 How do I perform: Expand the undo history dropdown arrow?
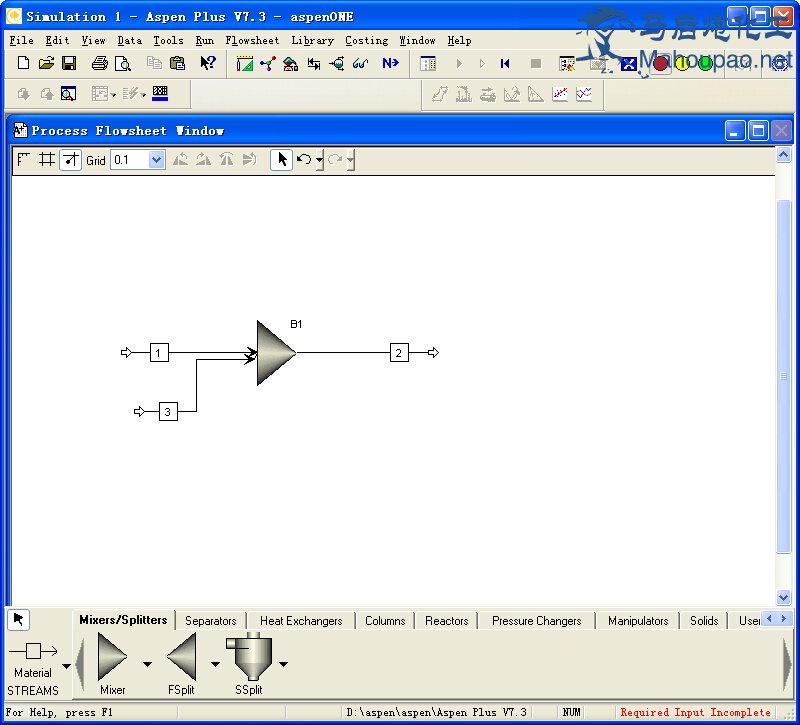[320, 160]
